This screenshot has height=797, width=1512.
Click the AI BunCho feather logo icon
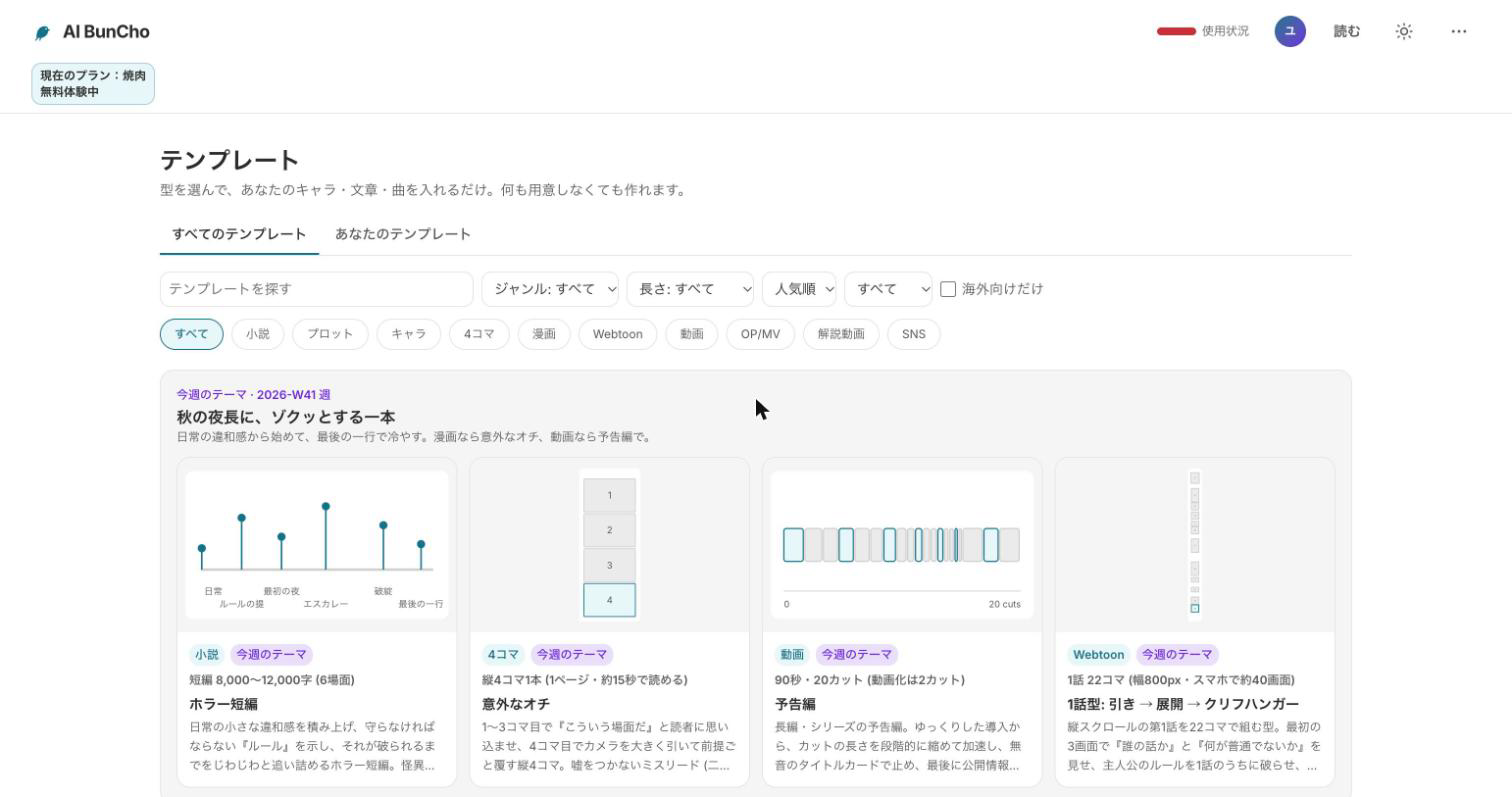point(42,33)
